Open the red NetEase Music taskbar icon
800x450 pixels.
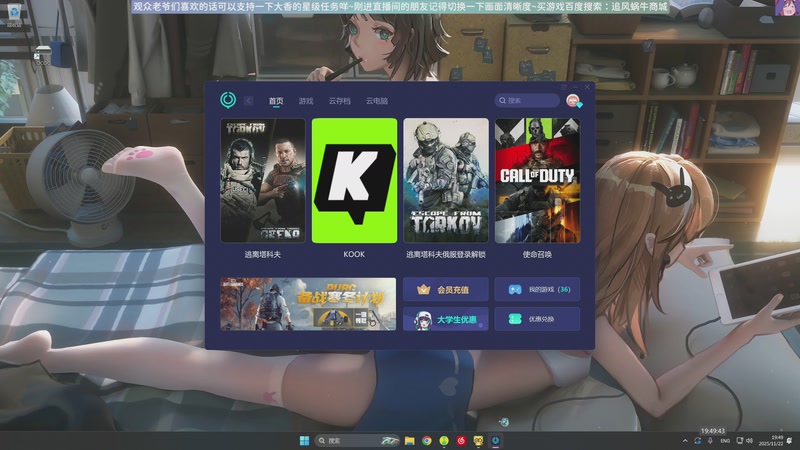pyautogui.click(x=461, y=440)
